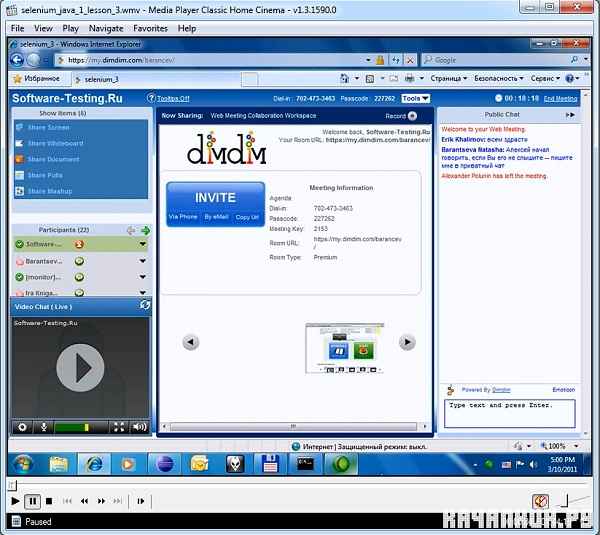The image size is (600, 535).
Task: Collapse the Public Chat panel with the double arrow
Action: [570, 115]
